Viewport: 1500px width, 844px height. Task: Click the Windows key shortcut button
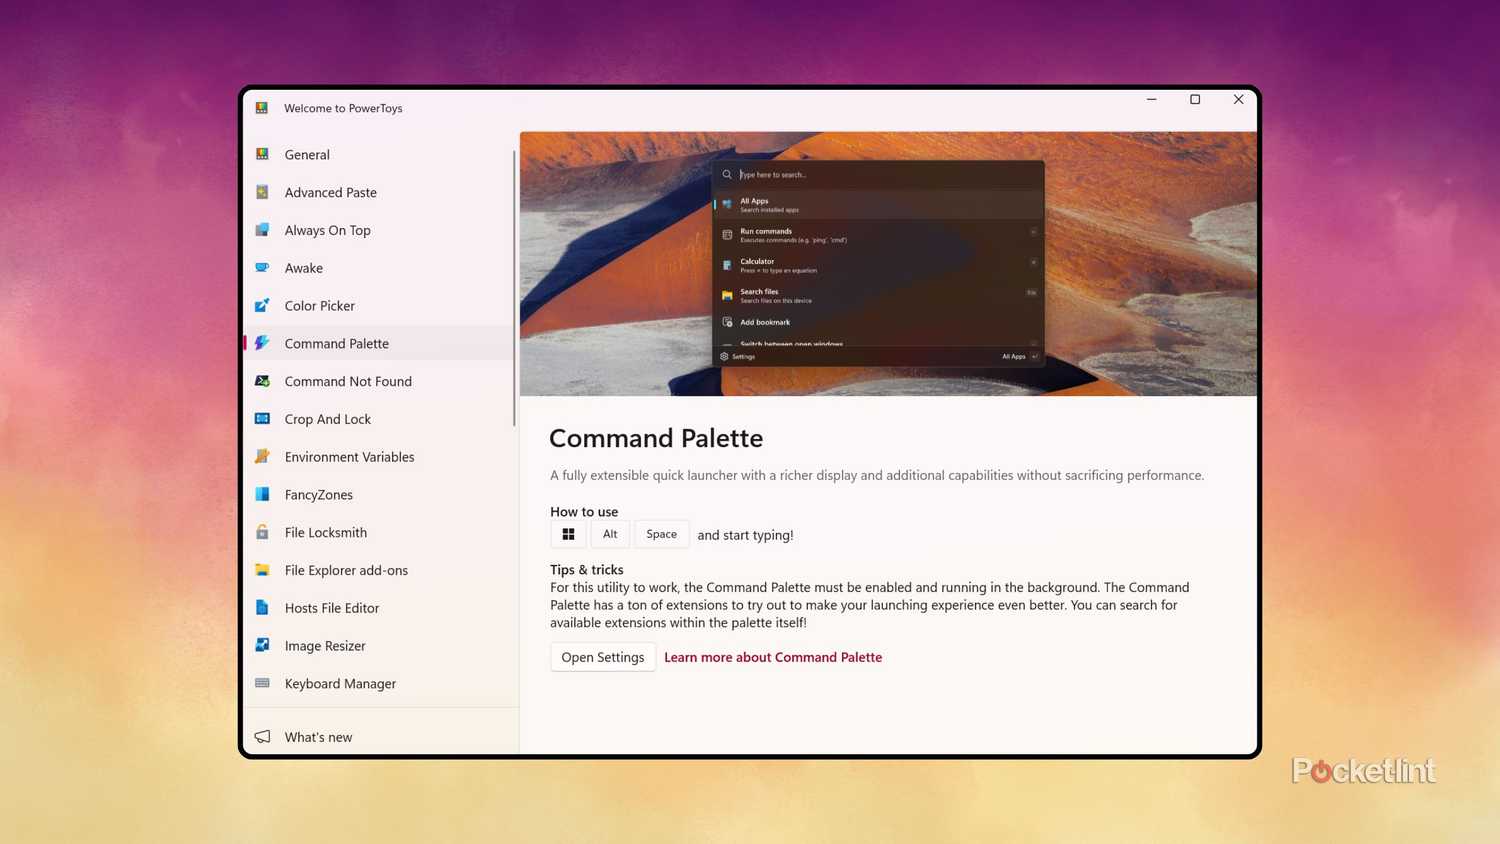tap(568, 534)
